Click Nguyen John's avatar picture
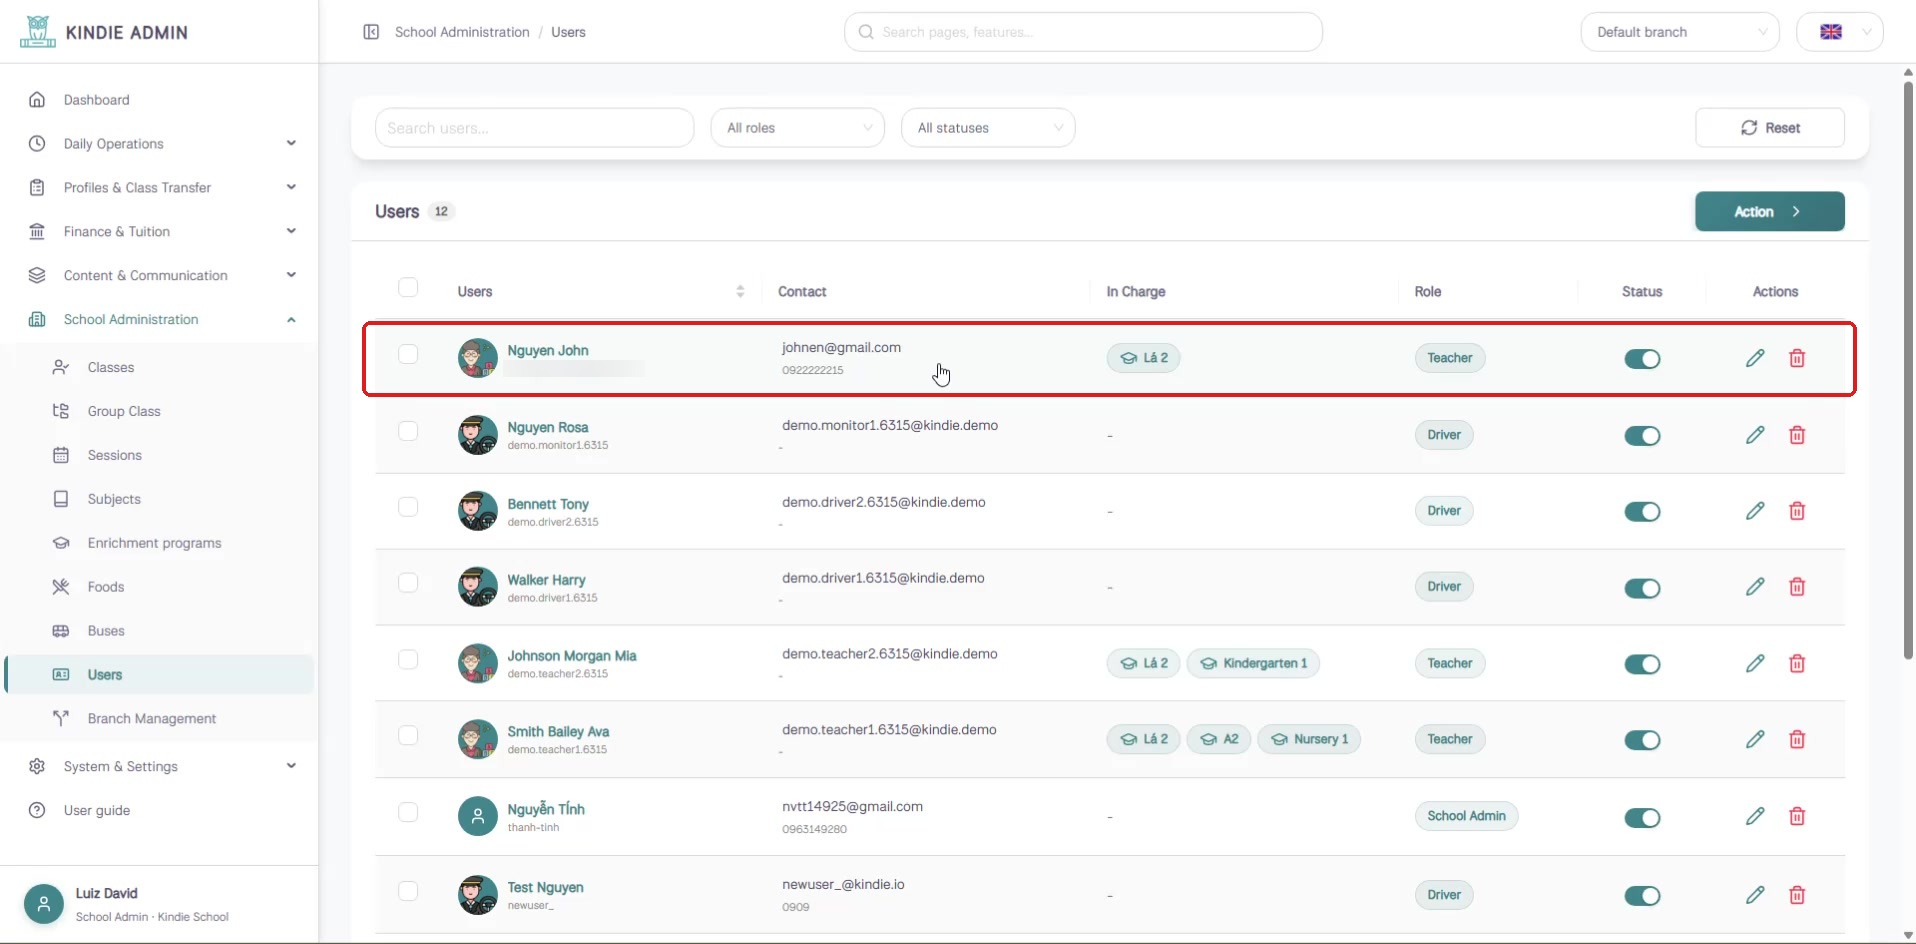Viewport: 1916px width, 944px height. pos(477,358)
